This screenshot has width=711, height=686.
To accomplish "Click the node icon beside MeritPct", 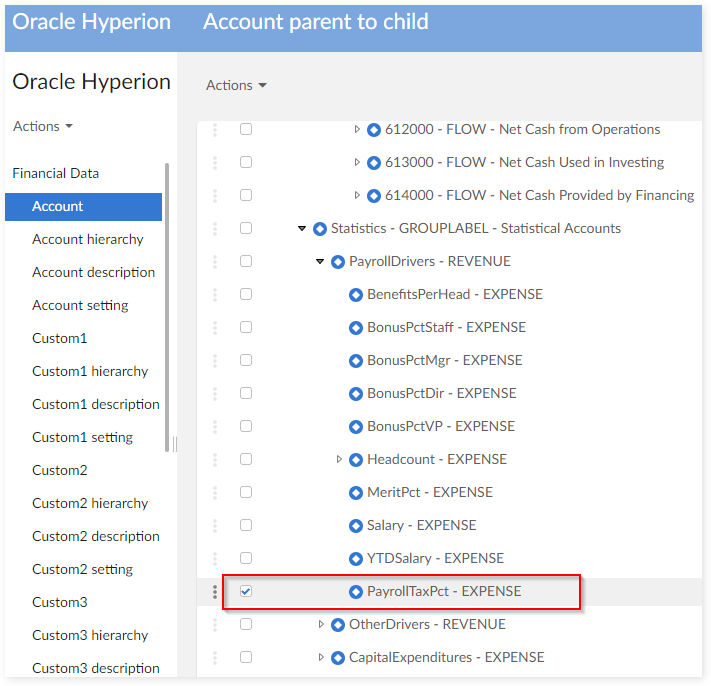I will click(x=356, y=493).
